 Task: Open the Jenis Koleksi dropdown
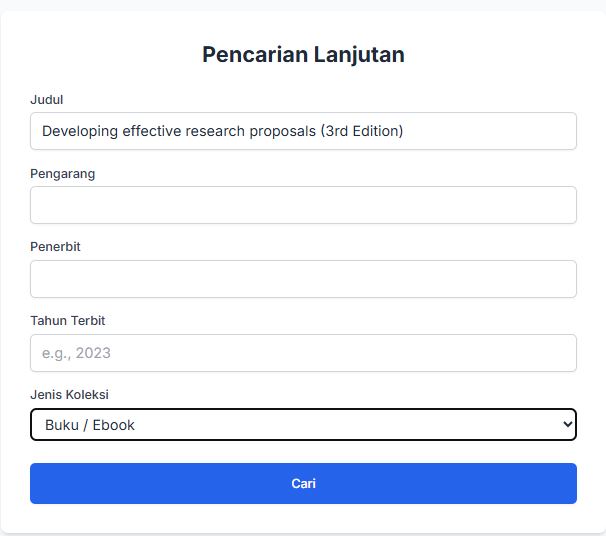(x=303, y=425)
